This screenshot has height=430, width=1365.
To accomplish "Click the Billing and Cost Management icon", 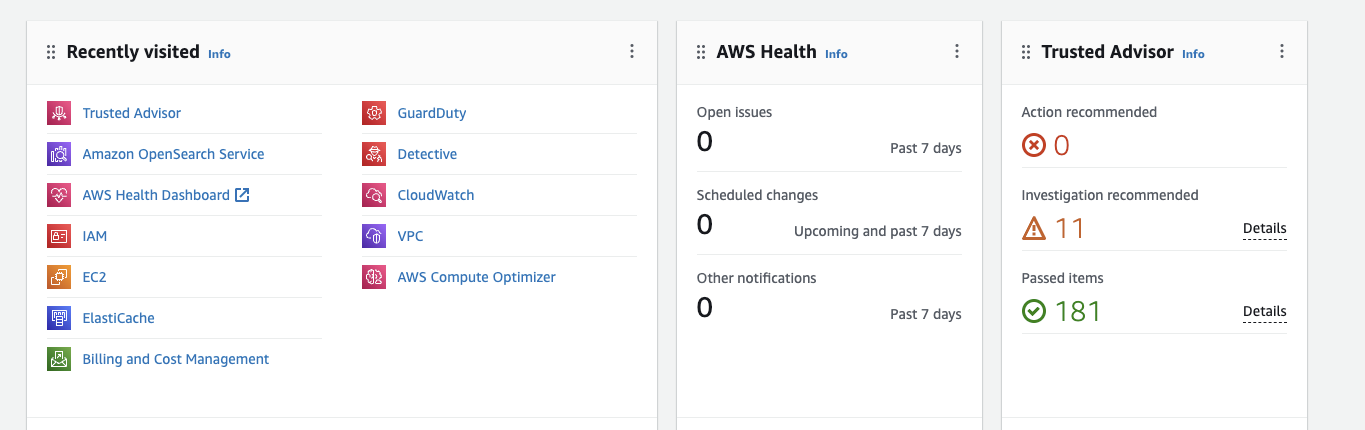I will [59, 359].
